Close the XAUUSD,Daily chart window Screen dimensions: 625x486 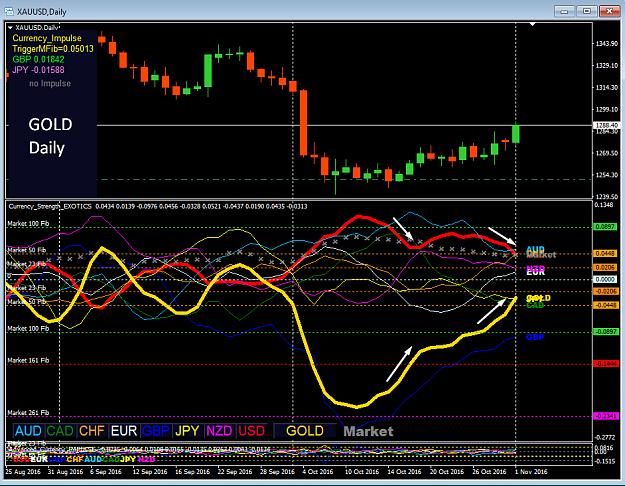609,11
